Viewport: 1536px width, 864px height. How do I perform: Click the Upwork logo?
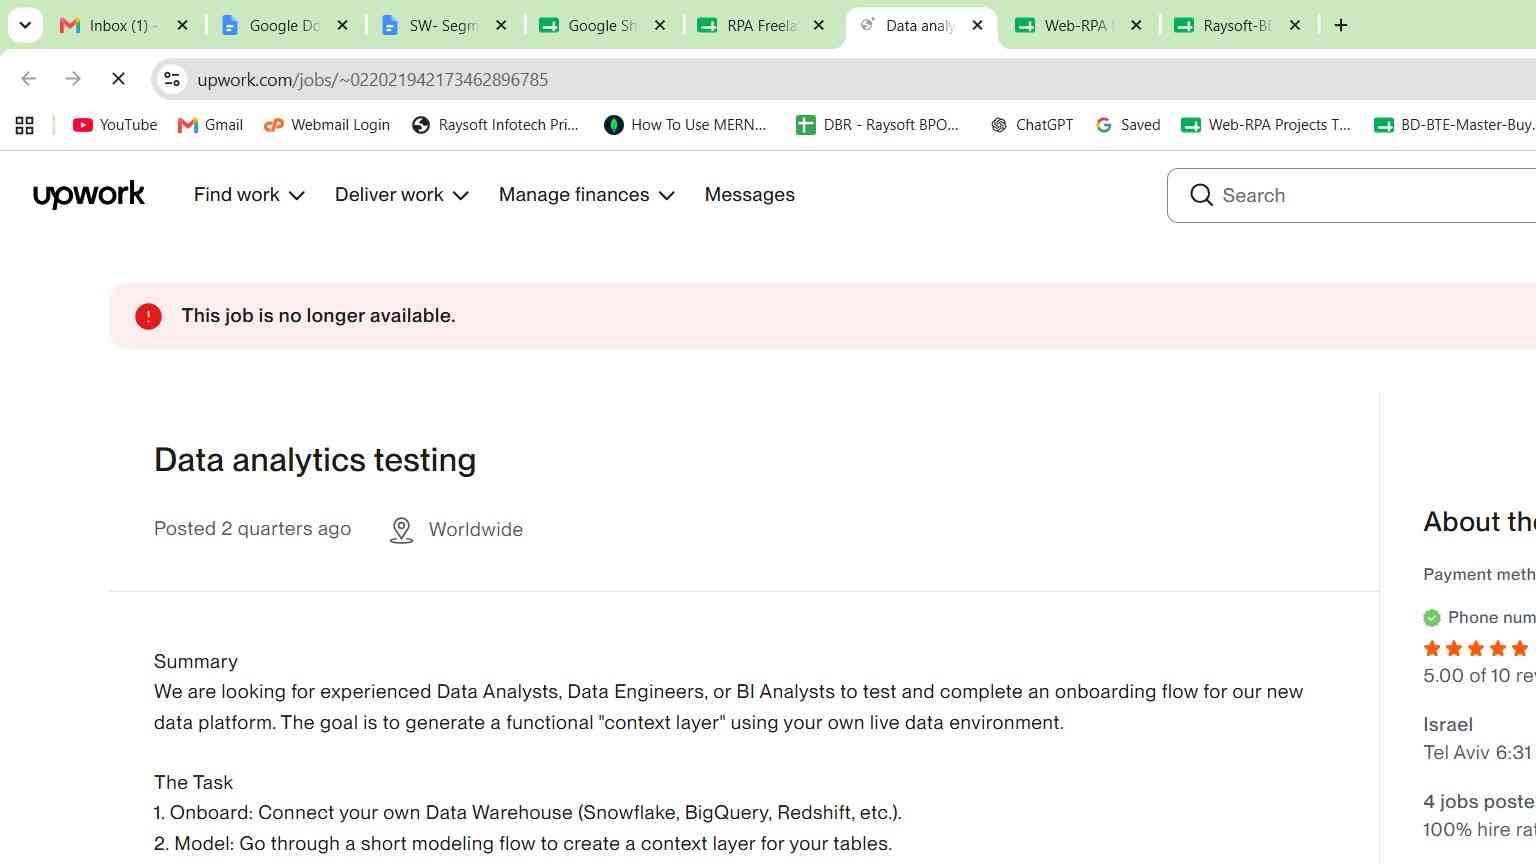89,195
